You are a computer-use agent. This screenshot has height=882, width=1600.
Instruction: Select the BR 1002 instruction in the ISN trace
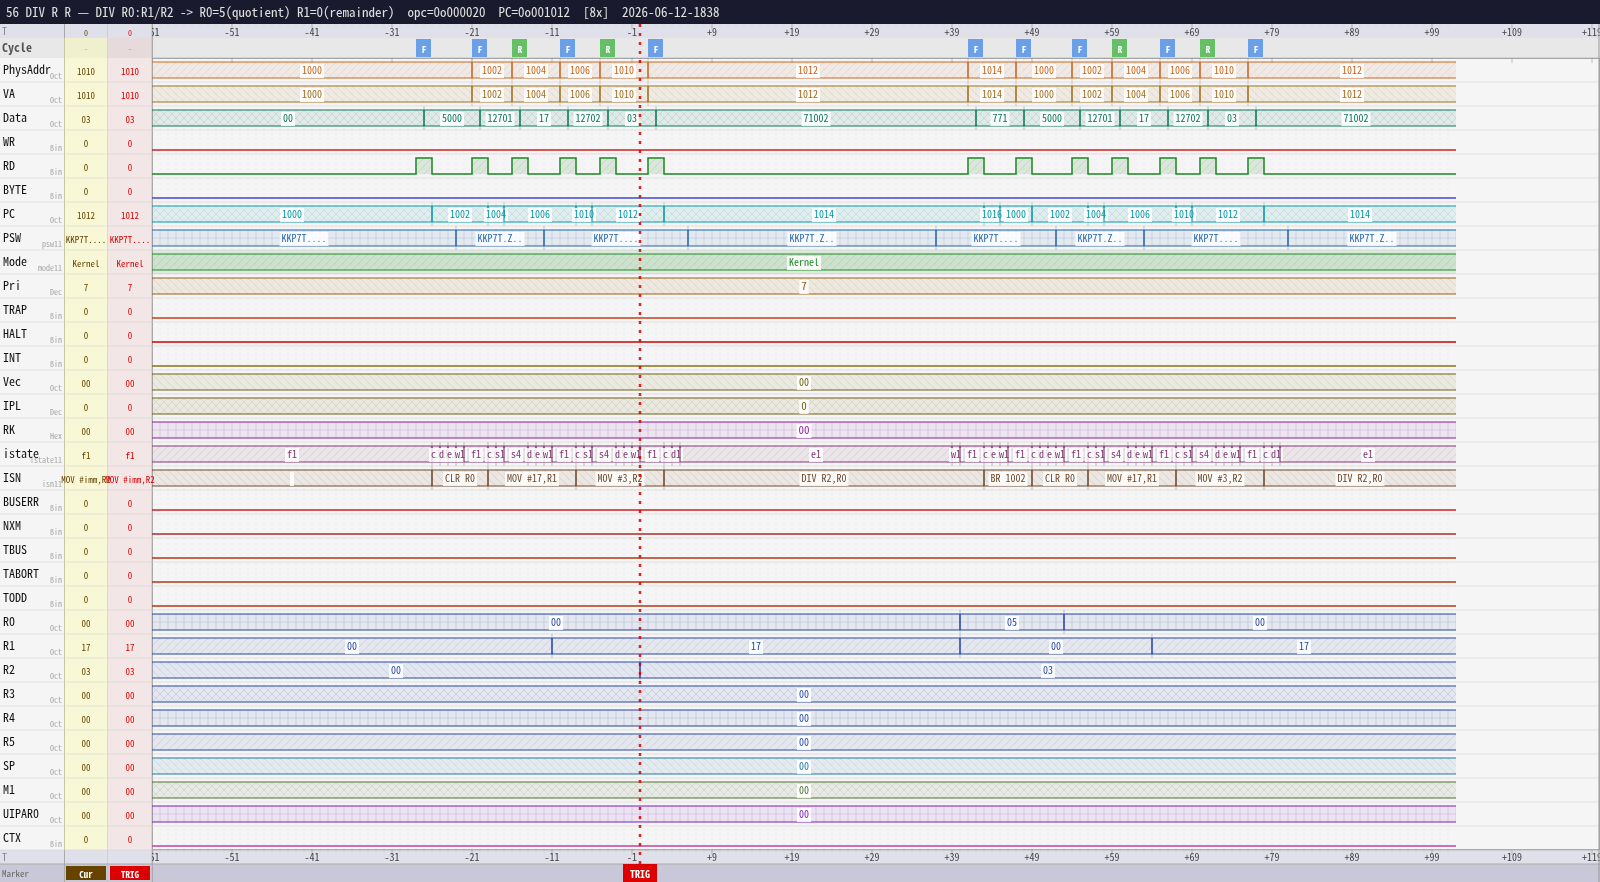click(1008, 479)
